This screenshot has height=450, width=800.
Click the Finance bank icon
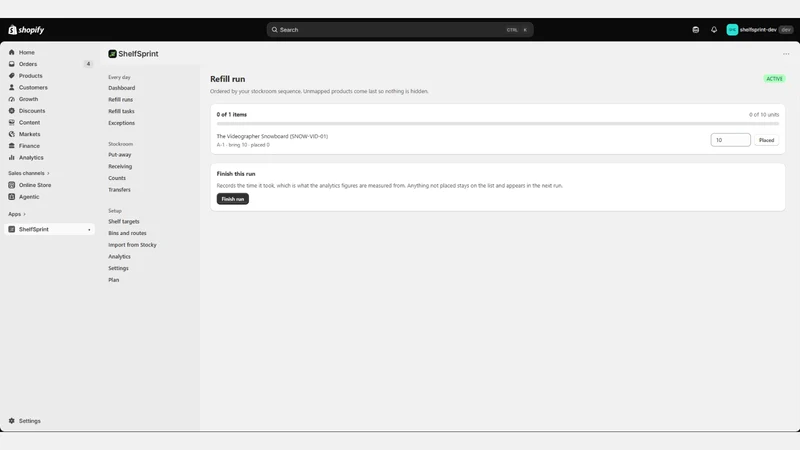tap(12, 146)
